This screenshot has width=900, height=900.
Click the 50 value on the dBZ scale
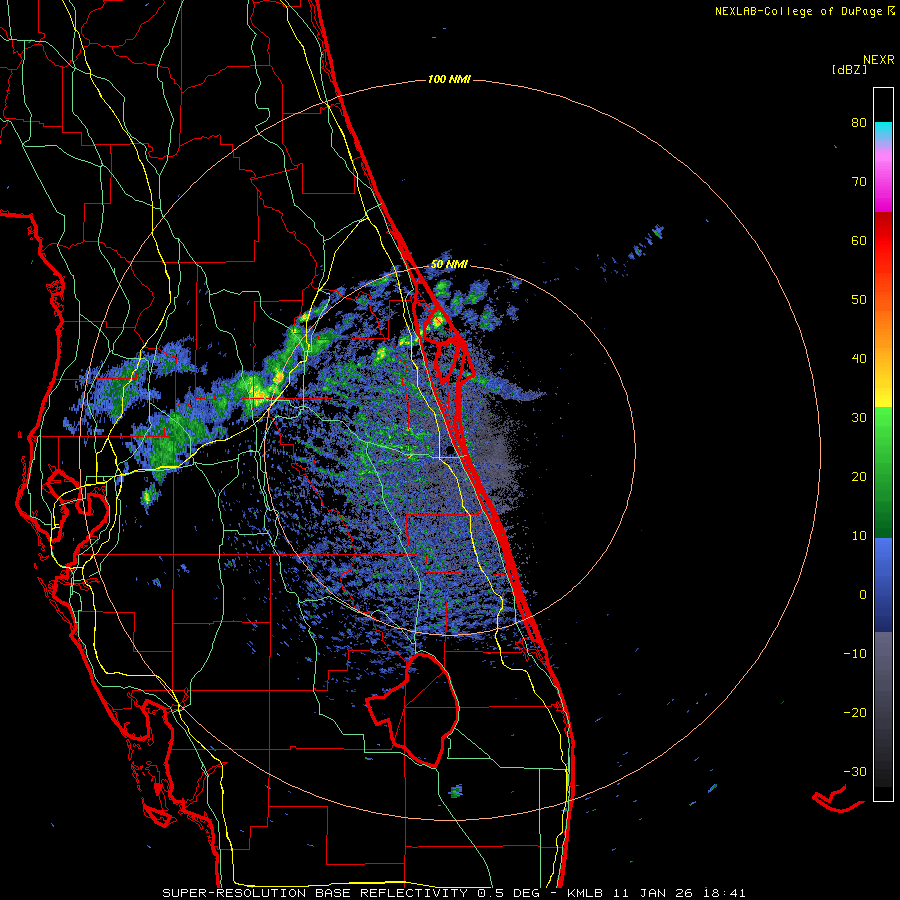(x=859, y=300)
